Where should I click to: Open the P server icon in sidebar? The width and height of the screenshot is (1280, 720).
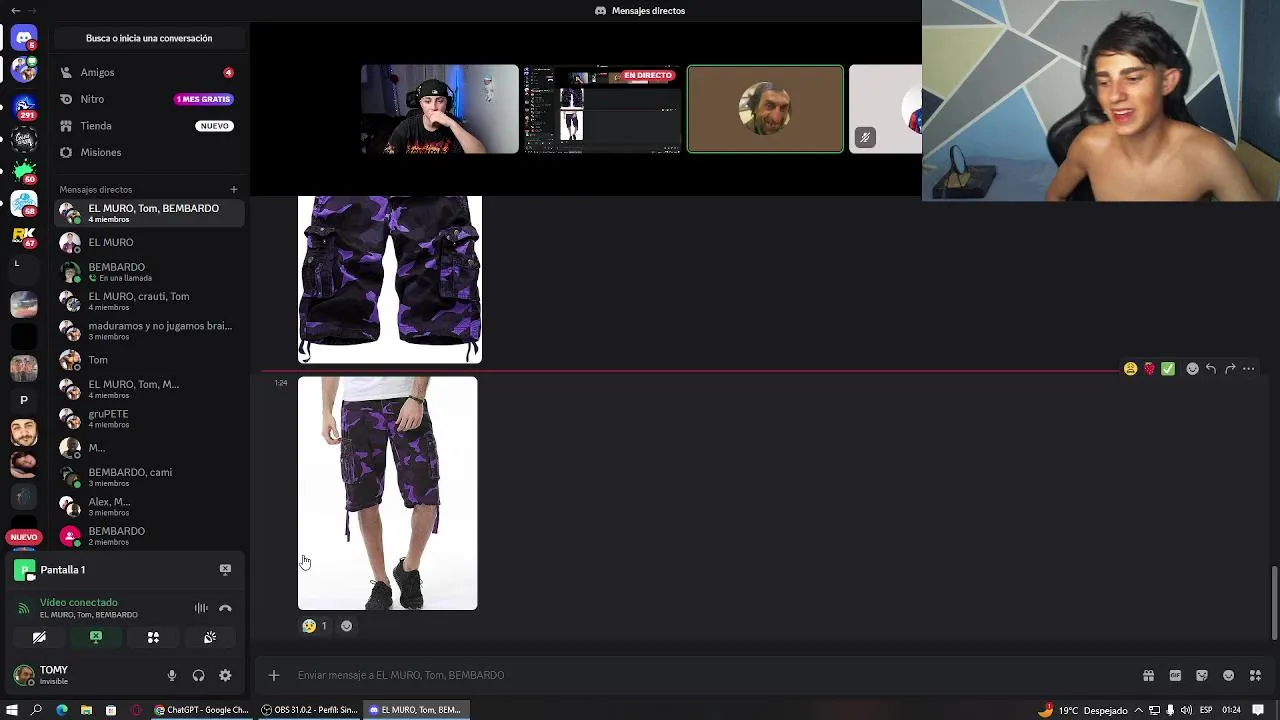23,400
